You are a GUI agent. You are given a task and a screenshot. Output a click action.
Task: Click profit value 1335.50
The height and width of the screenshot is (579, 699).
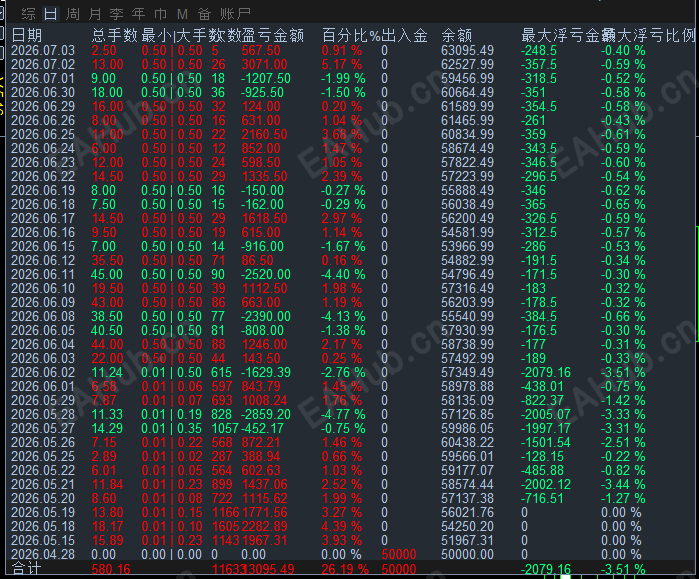[264, 177]
